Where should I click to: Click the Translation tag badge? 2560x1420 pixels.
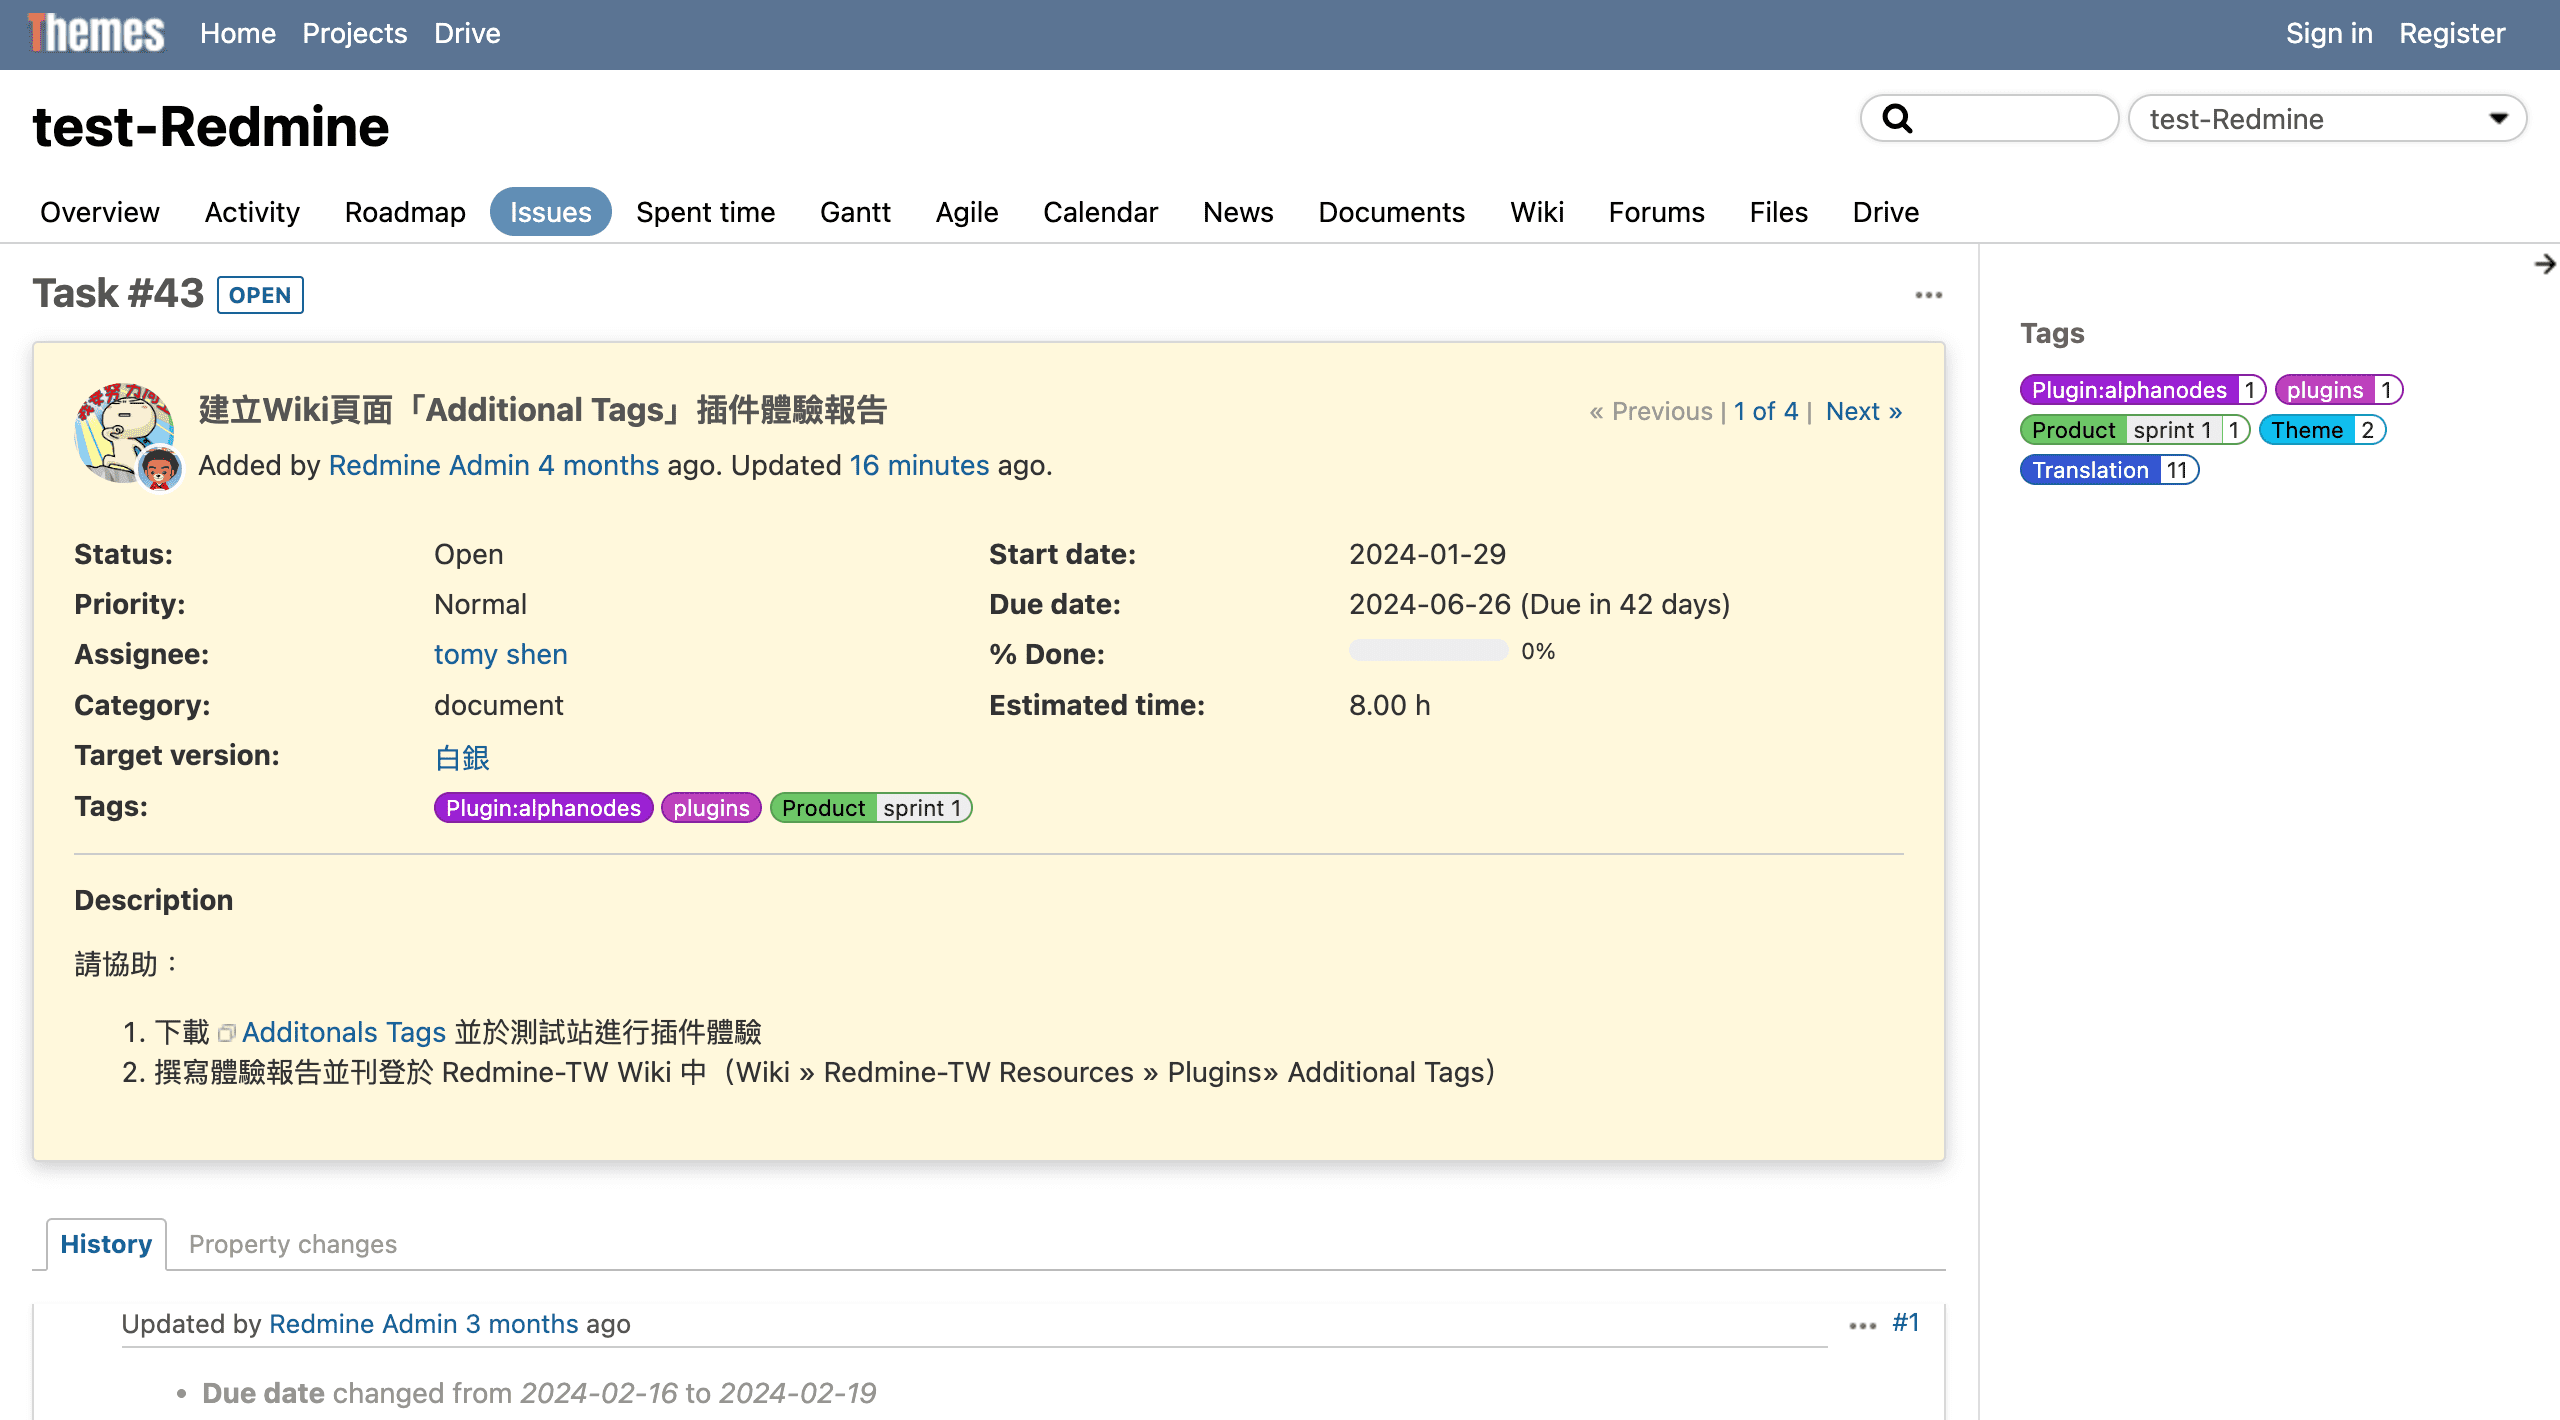pos(2090,470)
